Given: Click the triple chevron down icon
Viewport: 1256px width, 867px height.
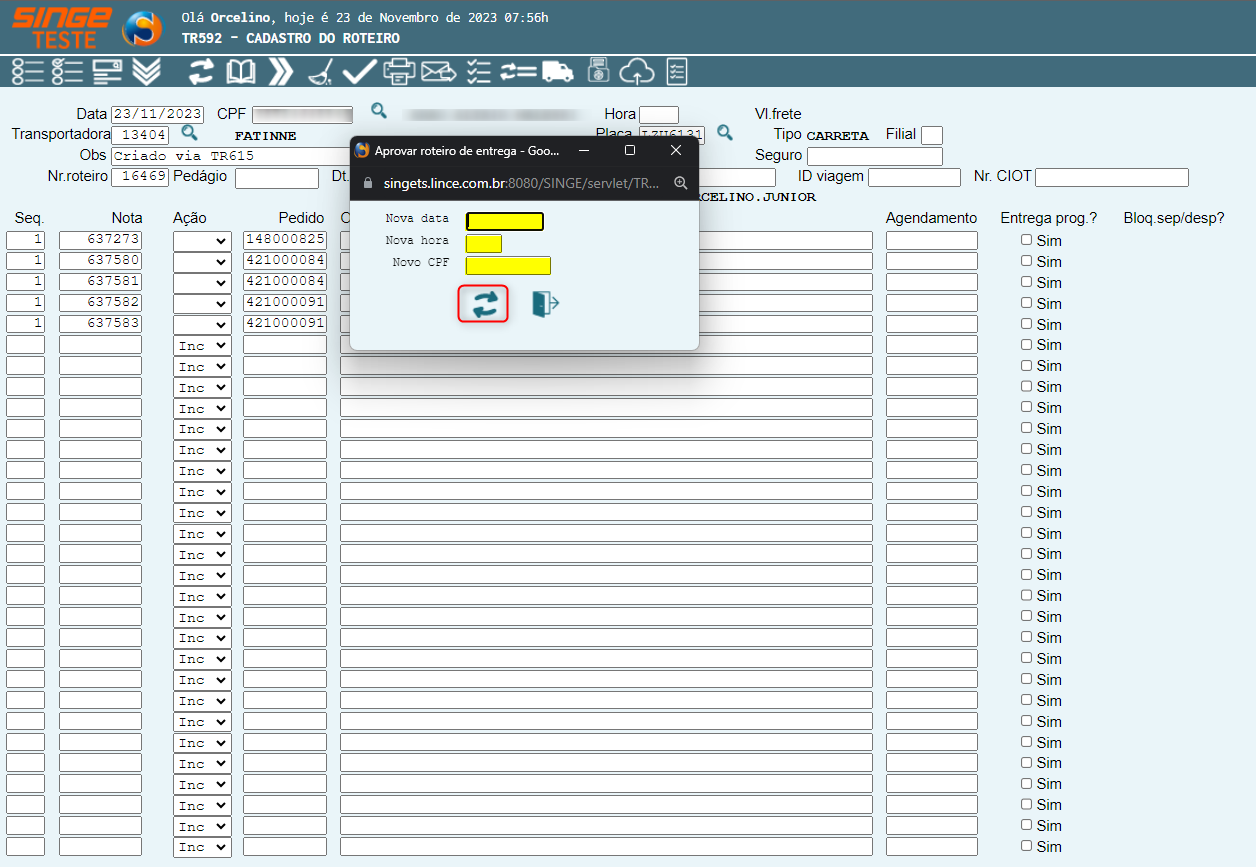Looking at the screenshot, I should pyautogui.click(x=146, y=72).
